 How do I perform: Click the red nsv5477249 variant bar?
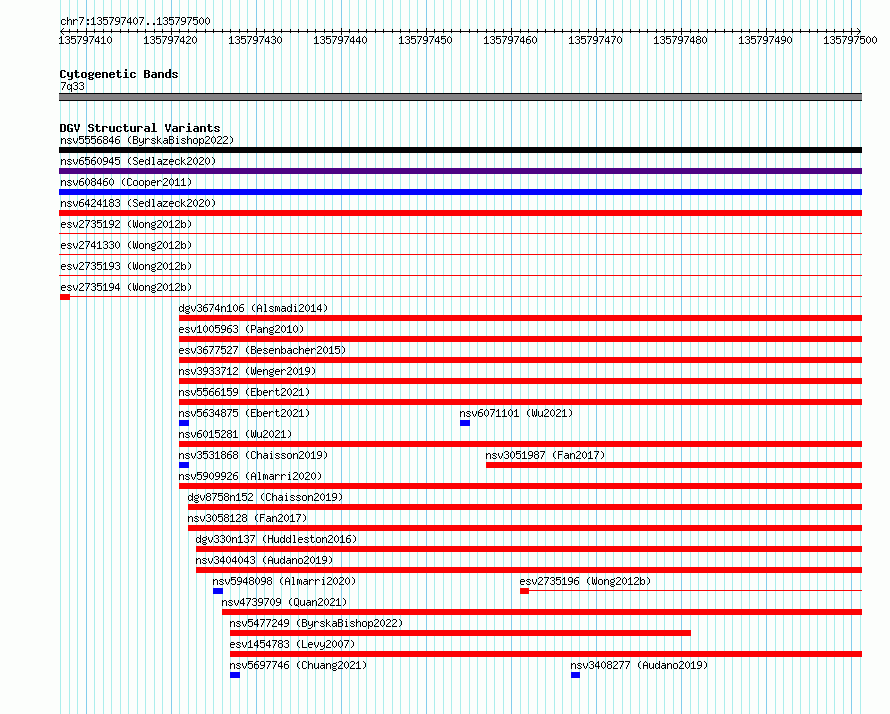[460, 633]
